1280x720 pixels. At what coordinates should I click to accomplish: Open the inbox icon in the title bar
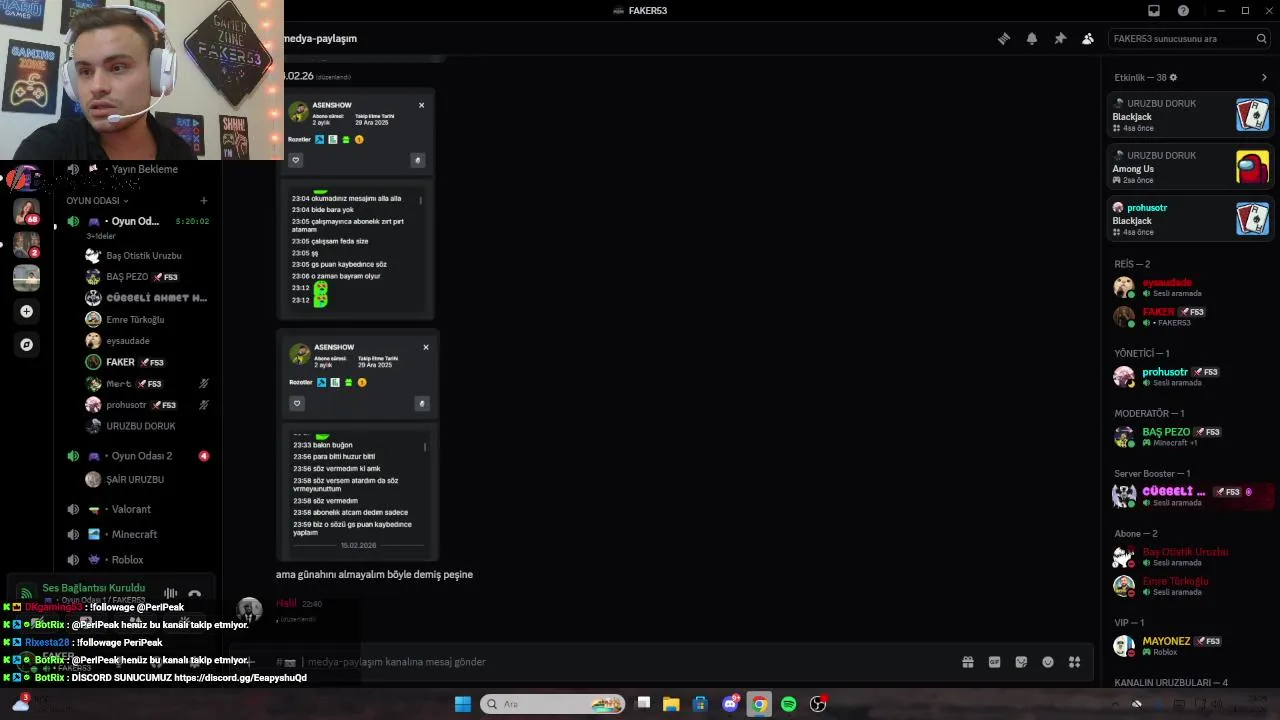pyautogui.click(x=1154, y=11)
